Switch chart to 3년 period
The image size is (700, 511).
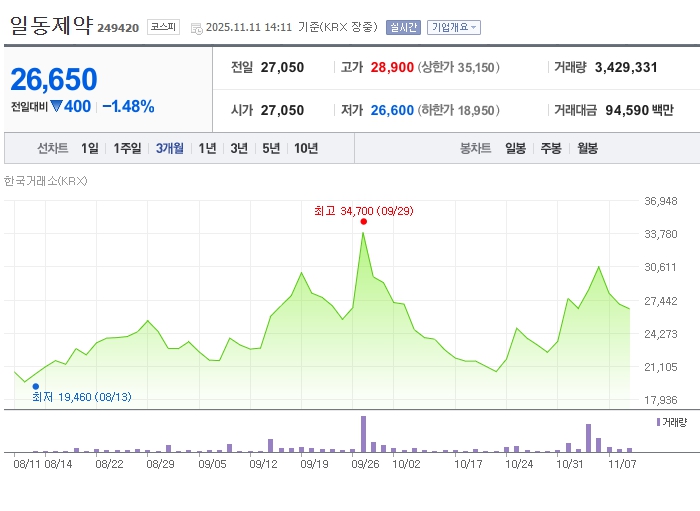point(239,148)
